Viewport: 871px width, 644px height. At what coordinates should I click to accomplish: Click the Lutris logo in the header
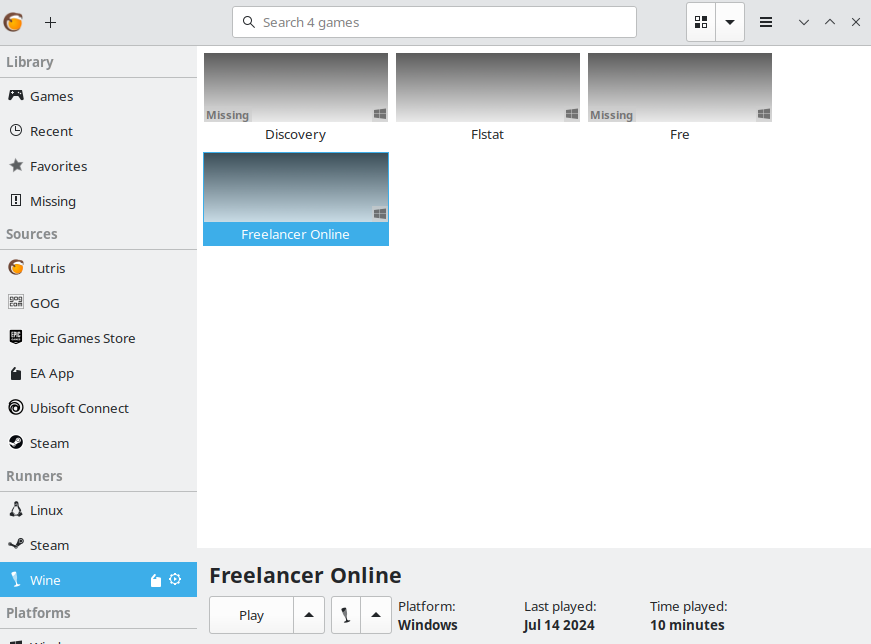tap(13, 22)
